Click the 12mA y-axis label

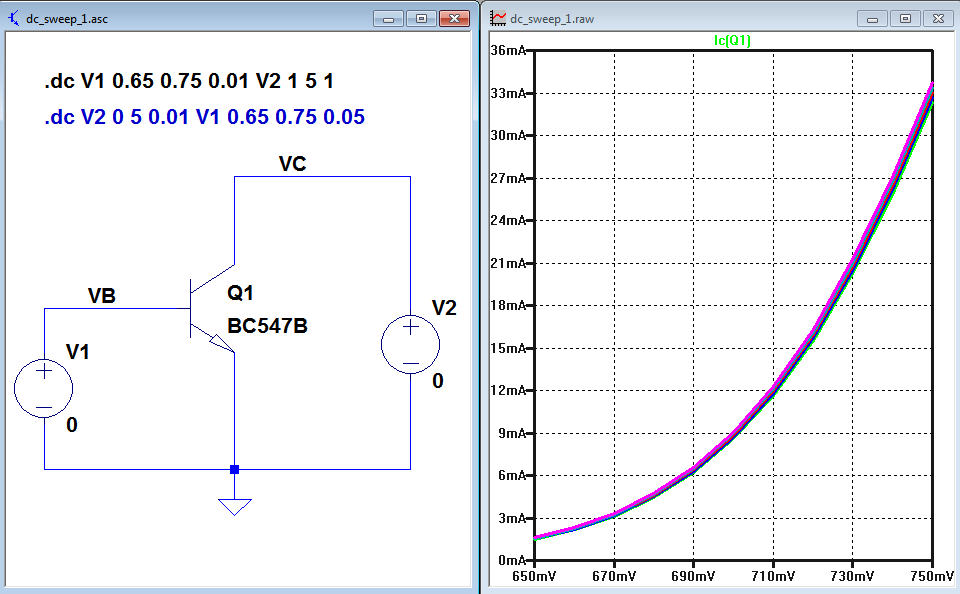(509, 390)
